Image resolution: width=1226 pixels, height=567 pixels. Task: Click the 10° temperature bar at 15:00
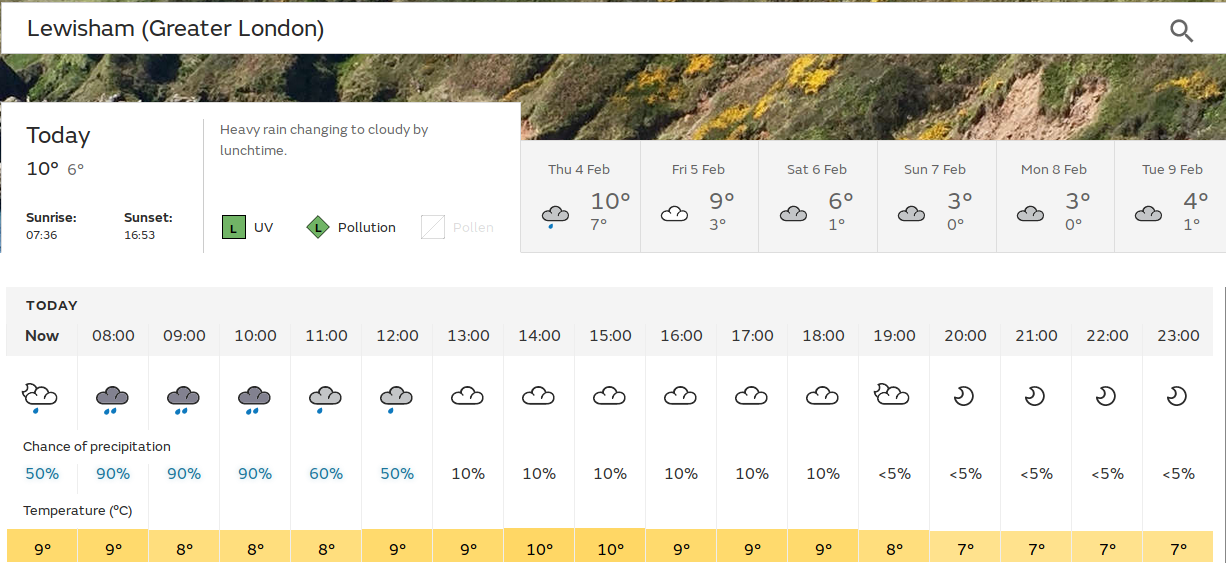(610, 547)
